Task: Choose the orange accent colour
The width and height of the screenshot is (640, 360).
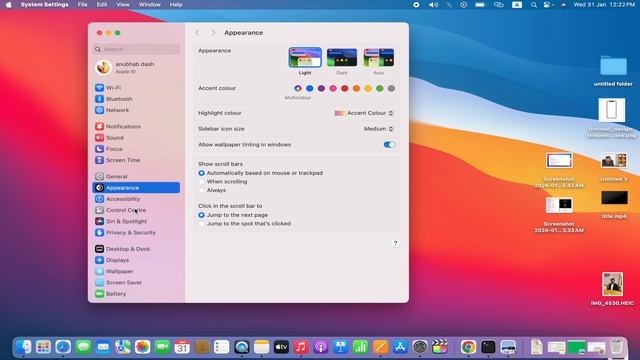Action: pyautogui.click(x=356, y=88)
